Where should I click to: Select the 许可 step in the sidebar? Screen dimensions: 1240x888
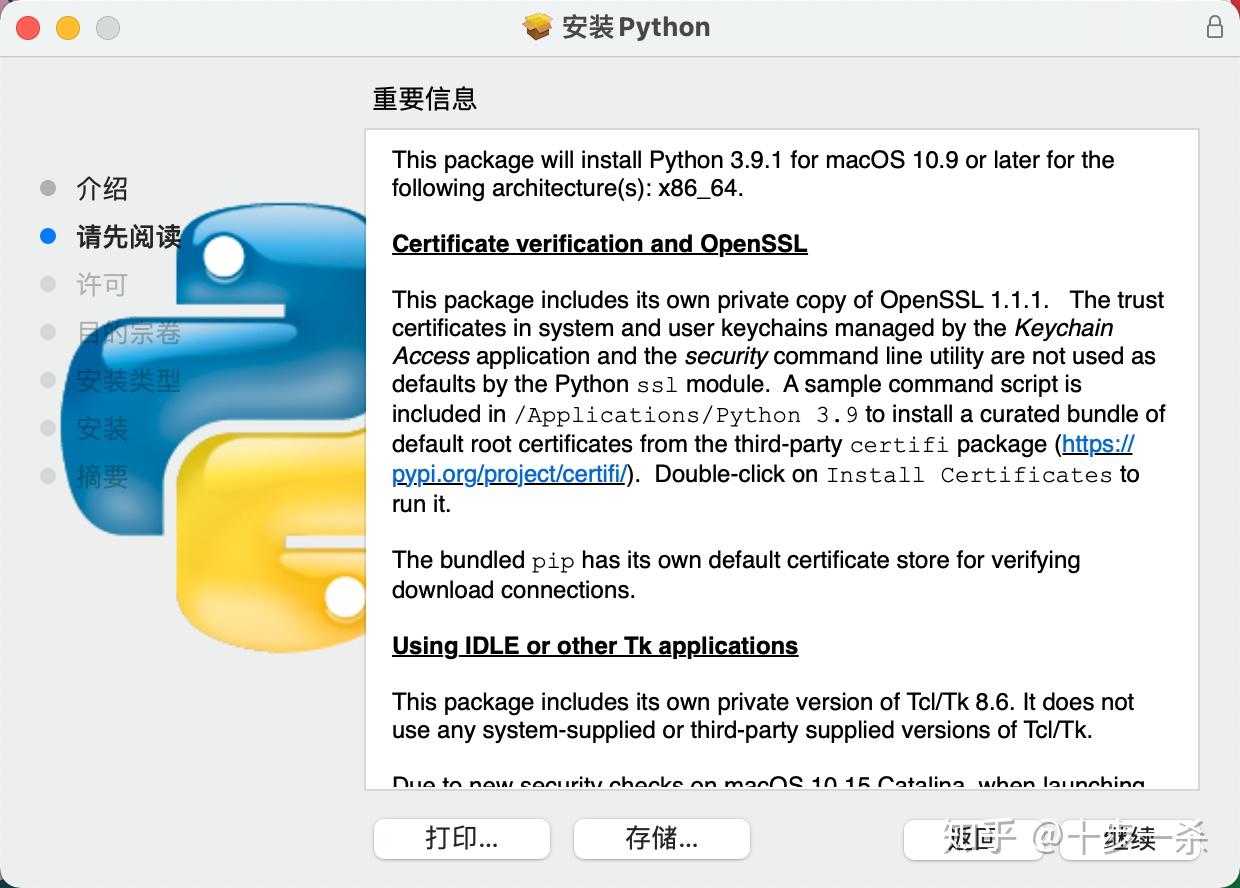point(100,284)
